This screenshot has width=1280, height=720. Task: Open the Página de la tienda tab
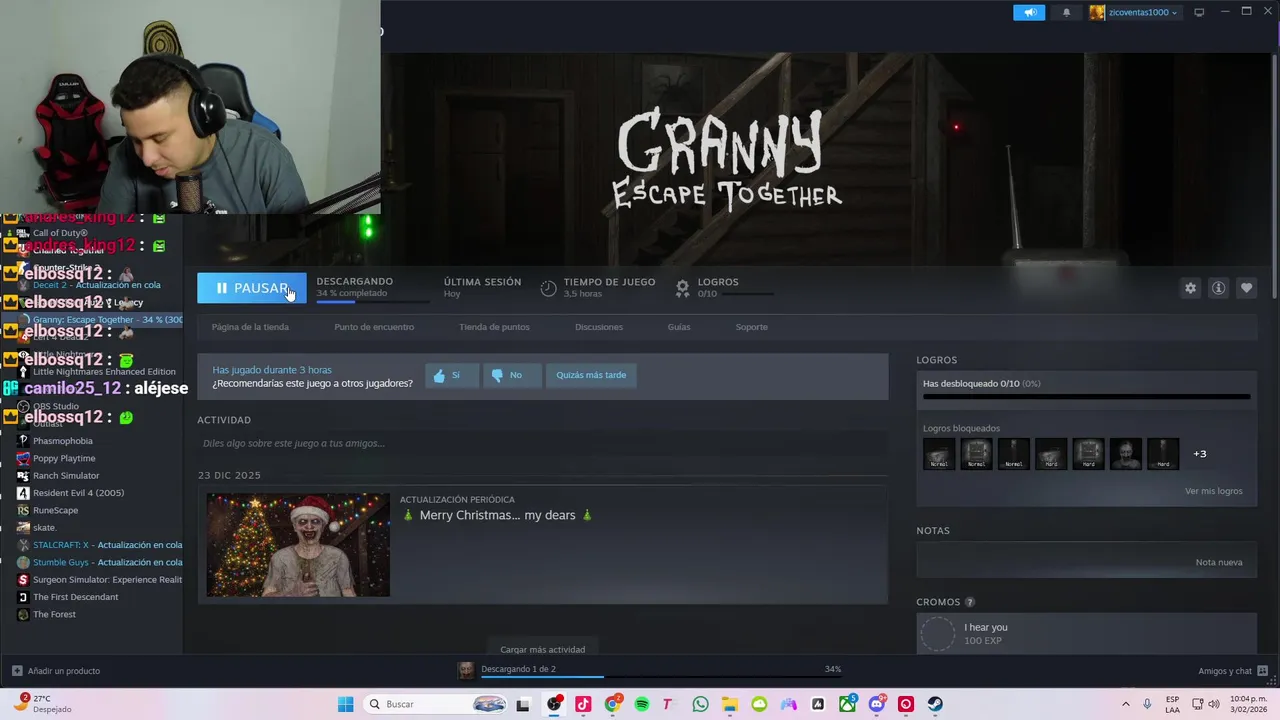click(250, 327)
